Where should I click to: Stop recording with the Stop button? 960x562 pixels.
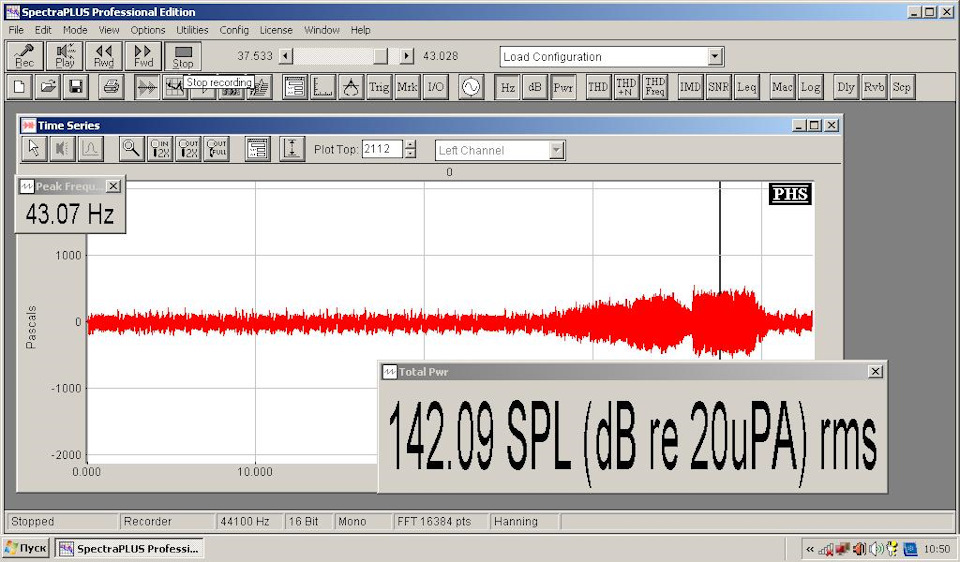coord(182,56)
